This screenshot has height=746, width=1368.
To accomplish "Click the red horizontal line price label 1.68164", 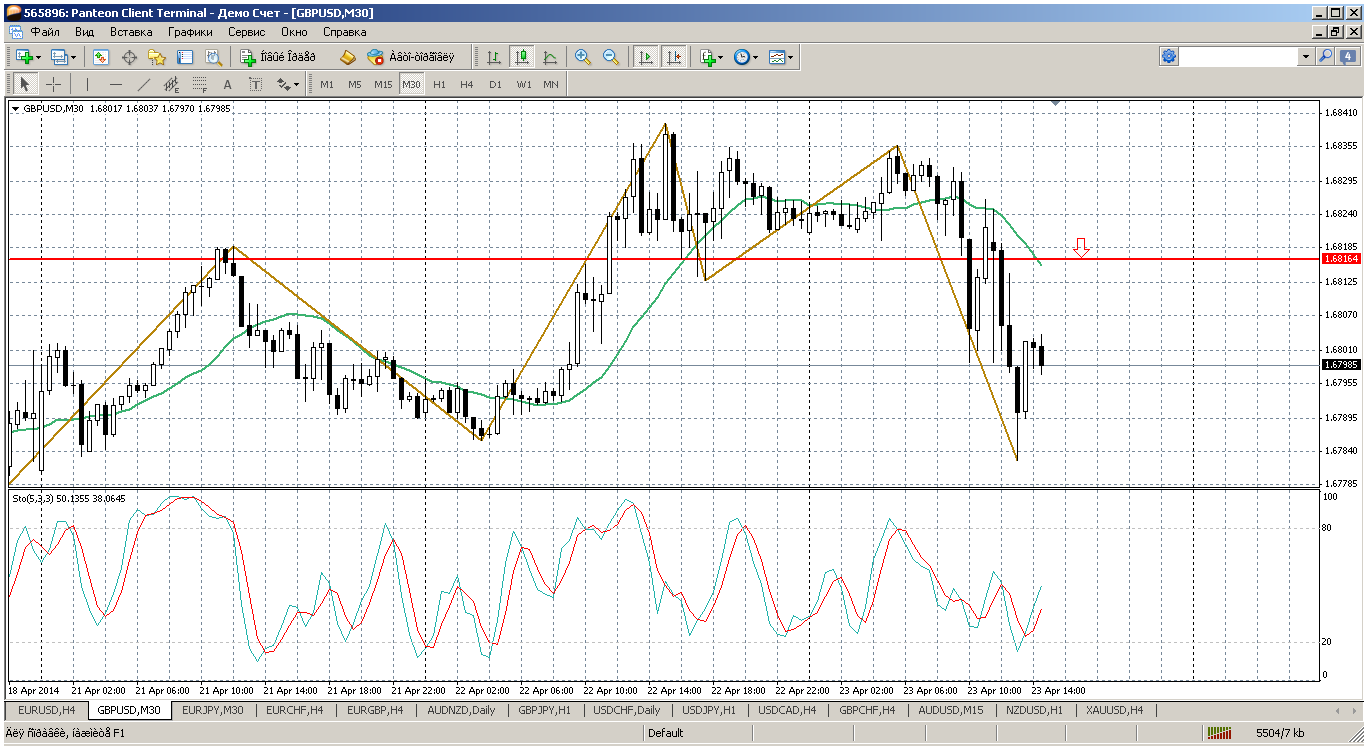I will (1340, 259).
